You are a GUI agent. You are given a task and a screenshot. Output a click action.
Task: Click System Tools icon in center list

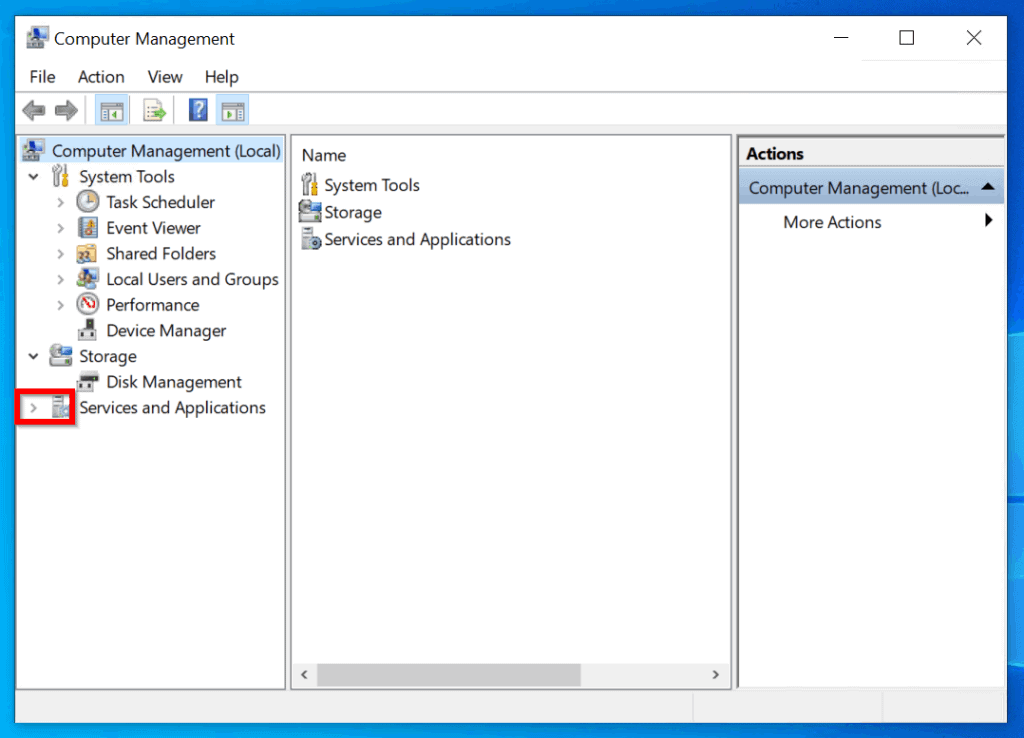pyautogui.click(x=310, y=184)
